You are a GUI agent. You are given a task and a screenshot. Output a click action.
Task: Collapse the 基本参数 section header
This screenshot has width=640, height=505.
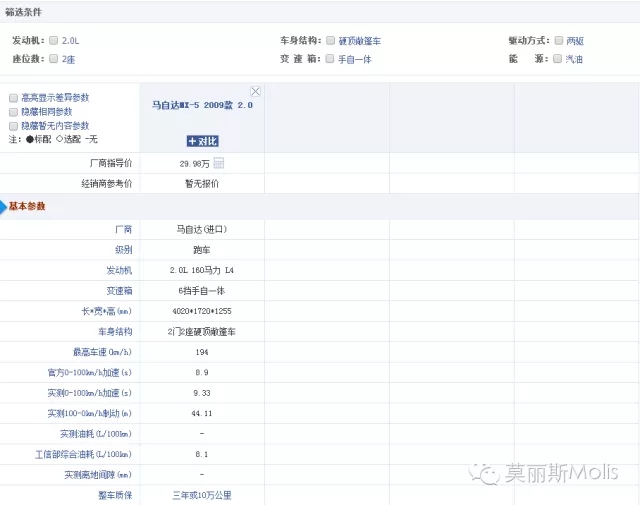click(x=27, y=206)
